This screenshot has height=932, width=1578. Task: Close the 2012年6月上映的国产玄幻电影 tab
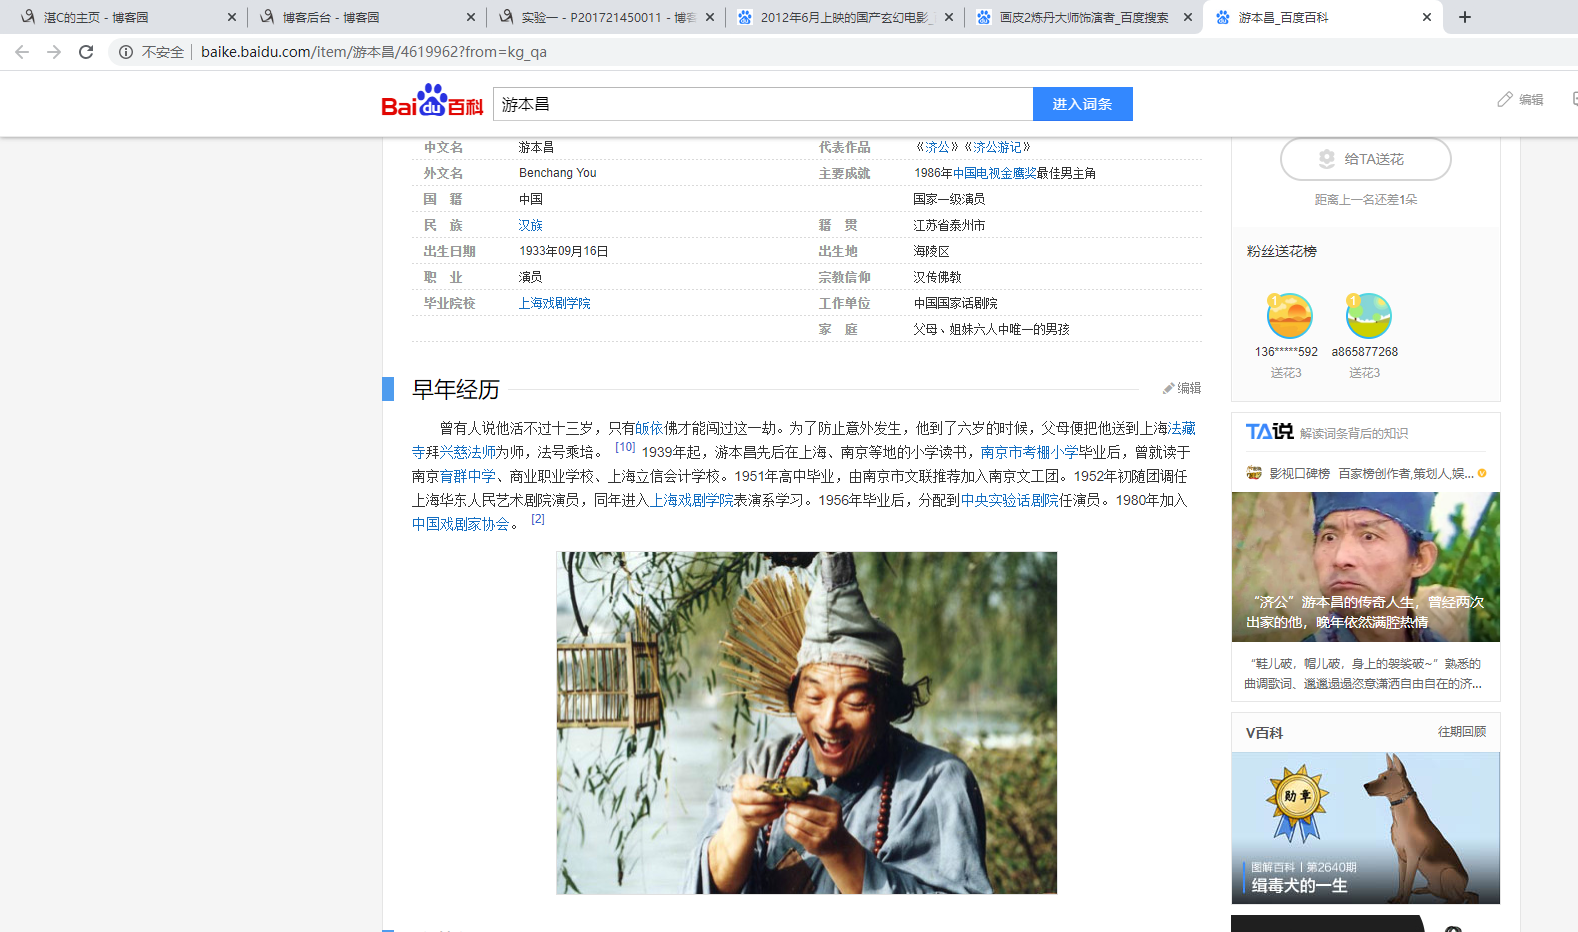pyautogui.click(x=949, y=17)
